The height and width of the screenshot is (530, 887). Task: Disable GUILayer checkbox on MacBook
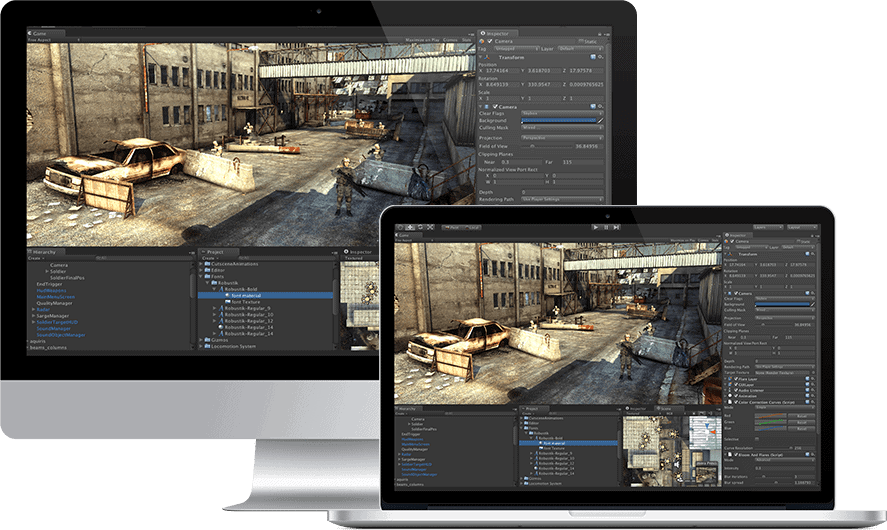(x=736, y=385)
